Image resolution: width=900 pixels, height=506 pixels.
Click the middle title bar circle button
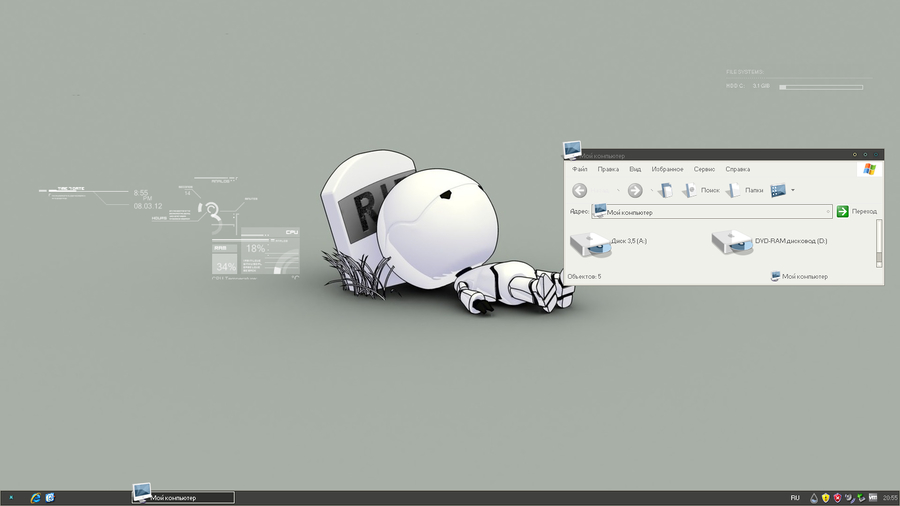click(x=865, y=154)
